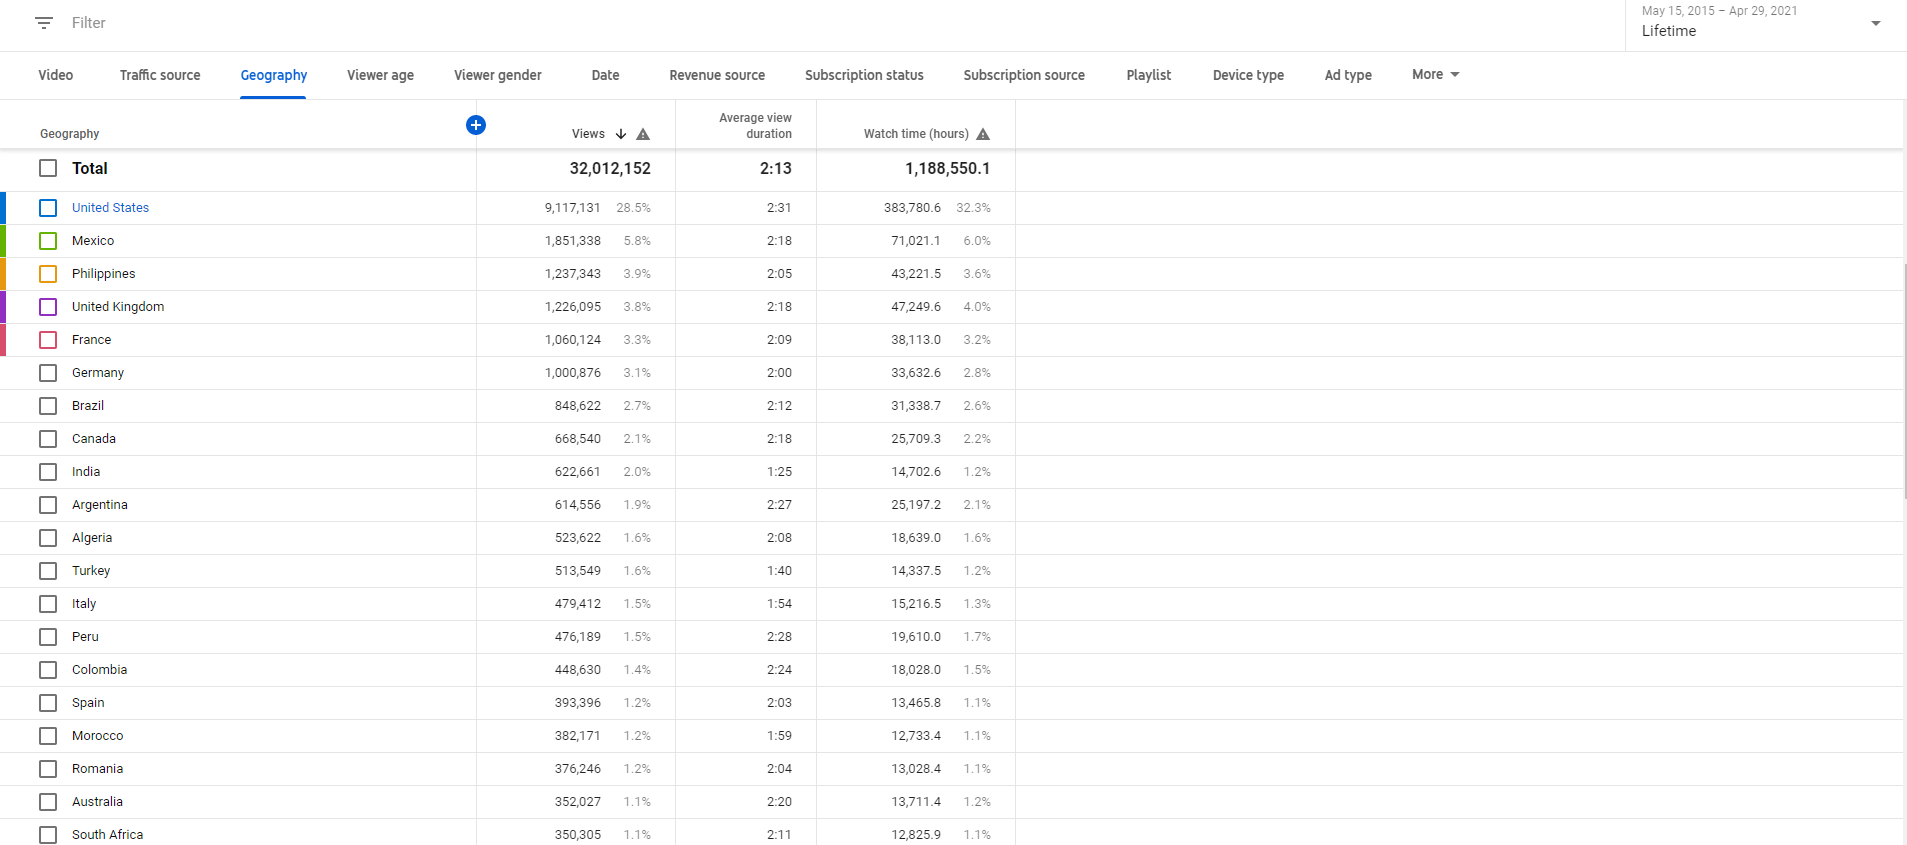Screen dimensions: 1907x845
Task: Check the Romania checkbox
Action: coord(48,769)
